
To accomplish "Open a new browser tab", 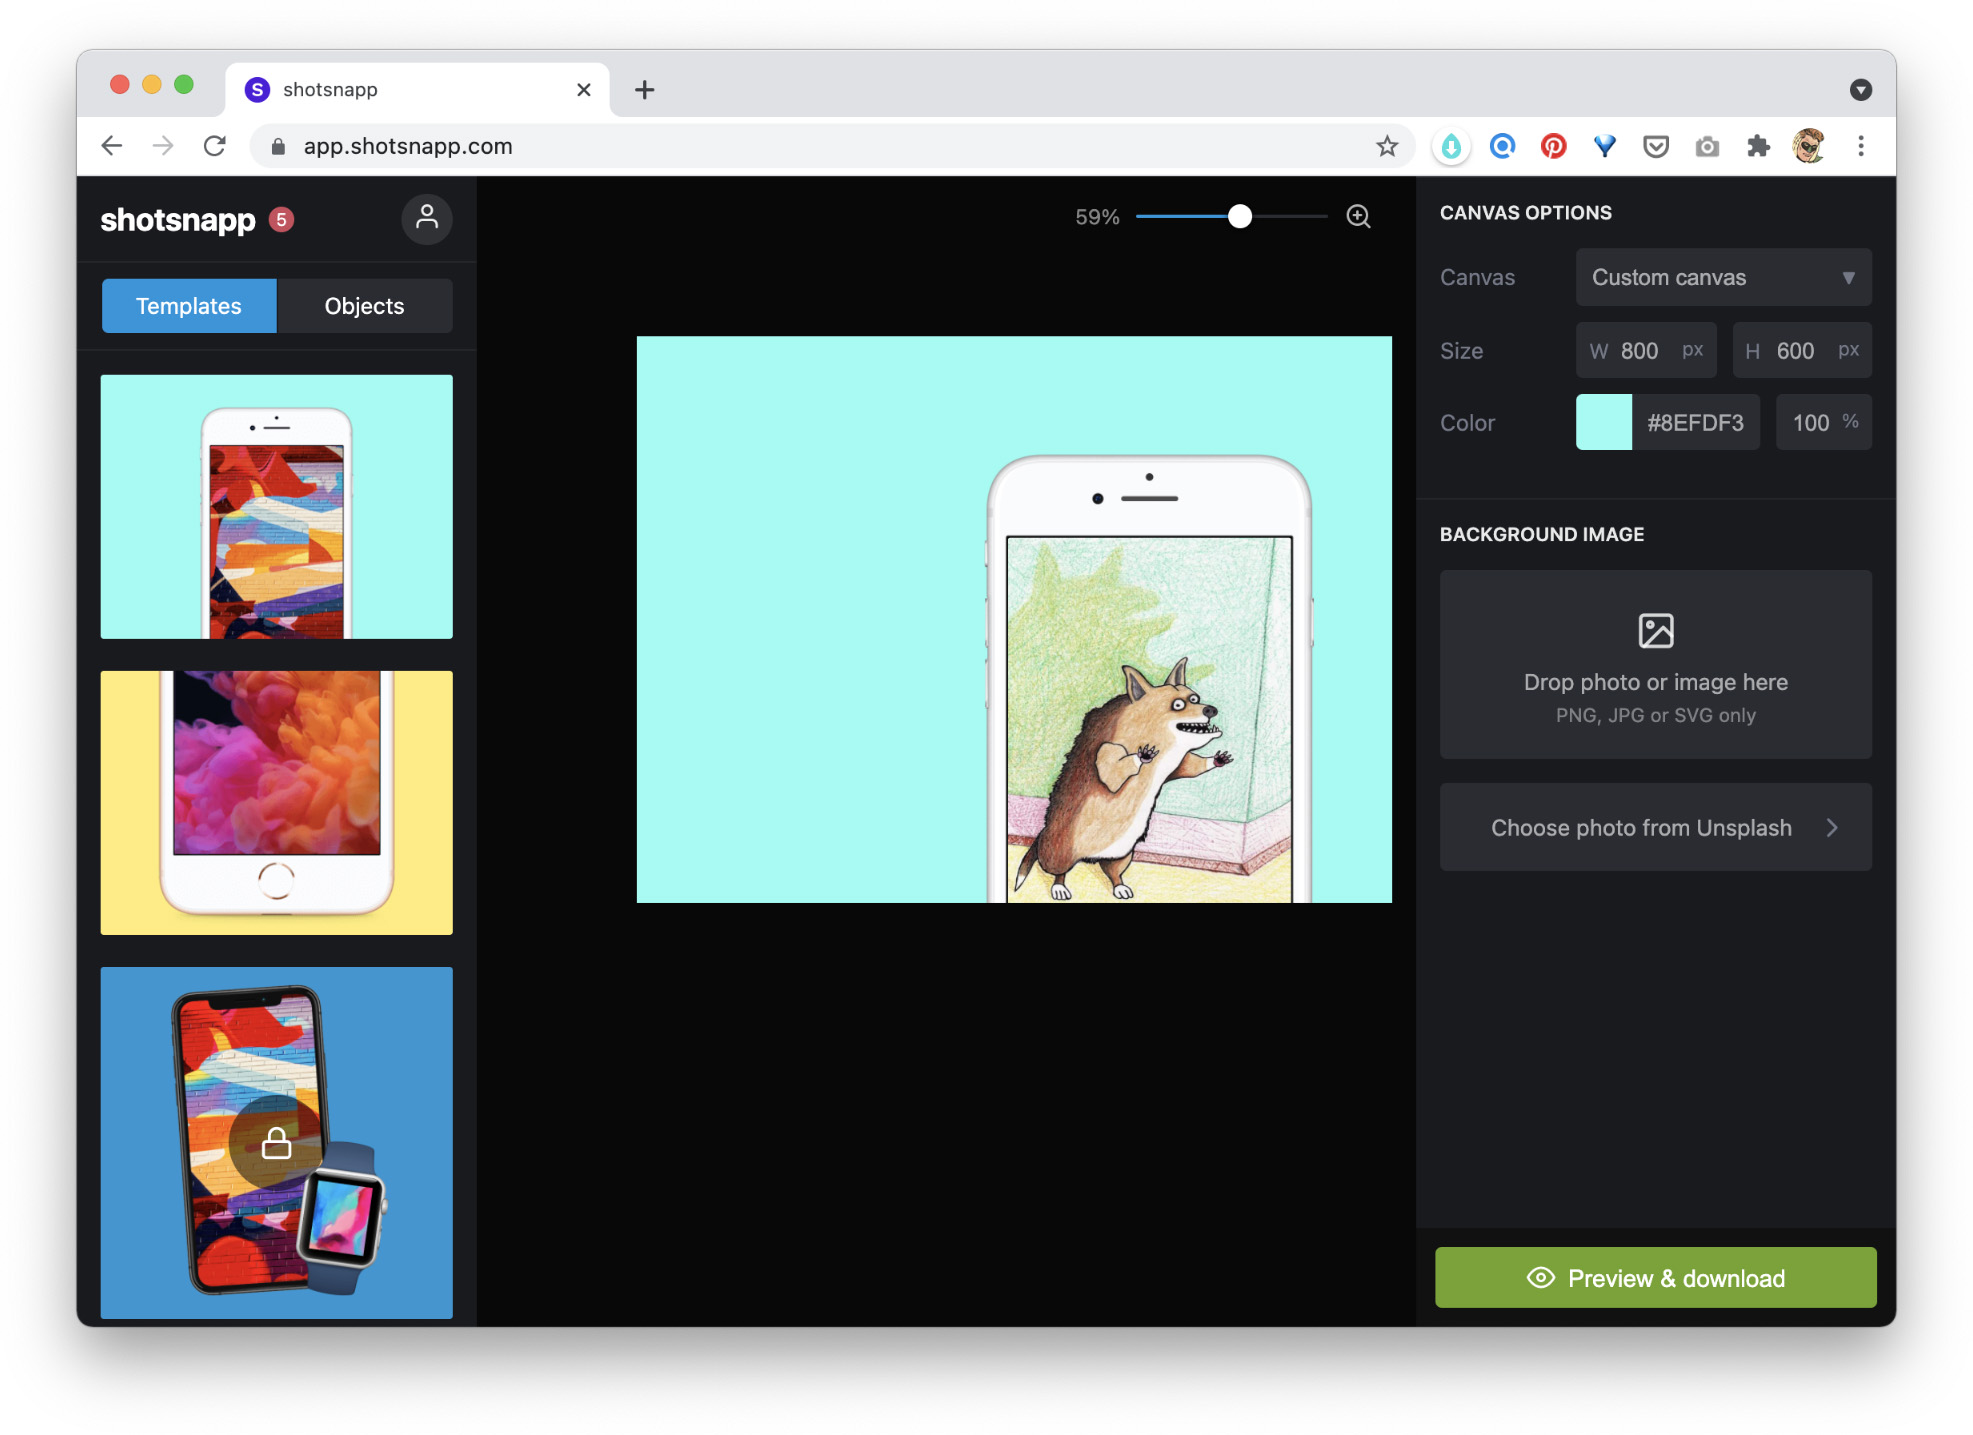I will 645,90.
